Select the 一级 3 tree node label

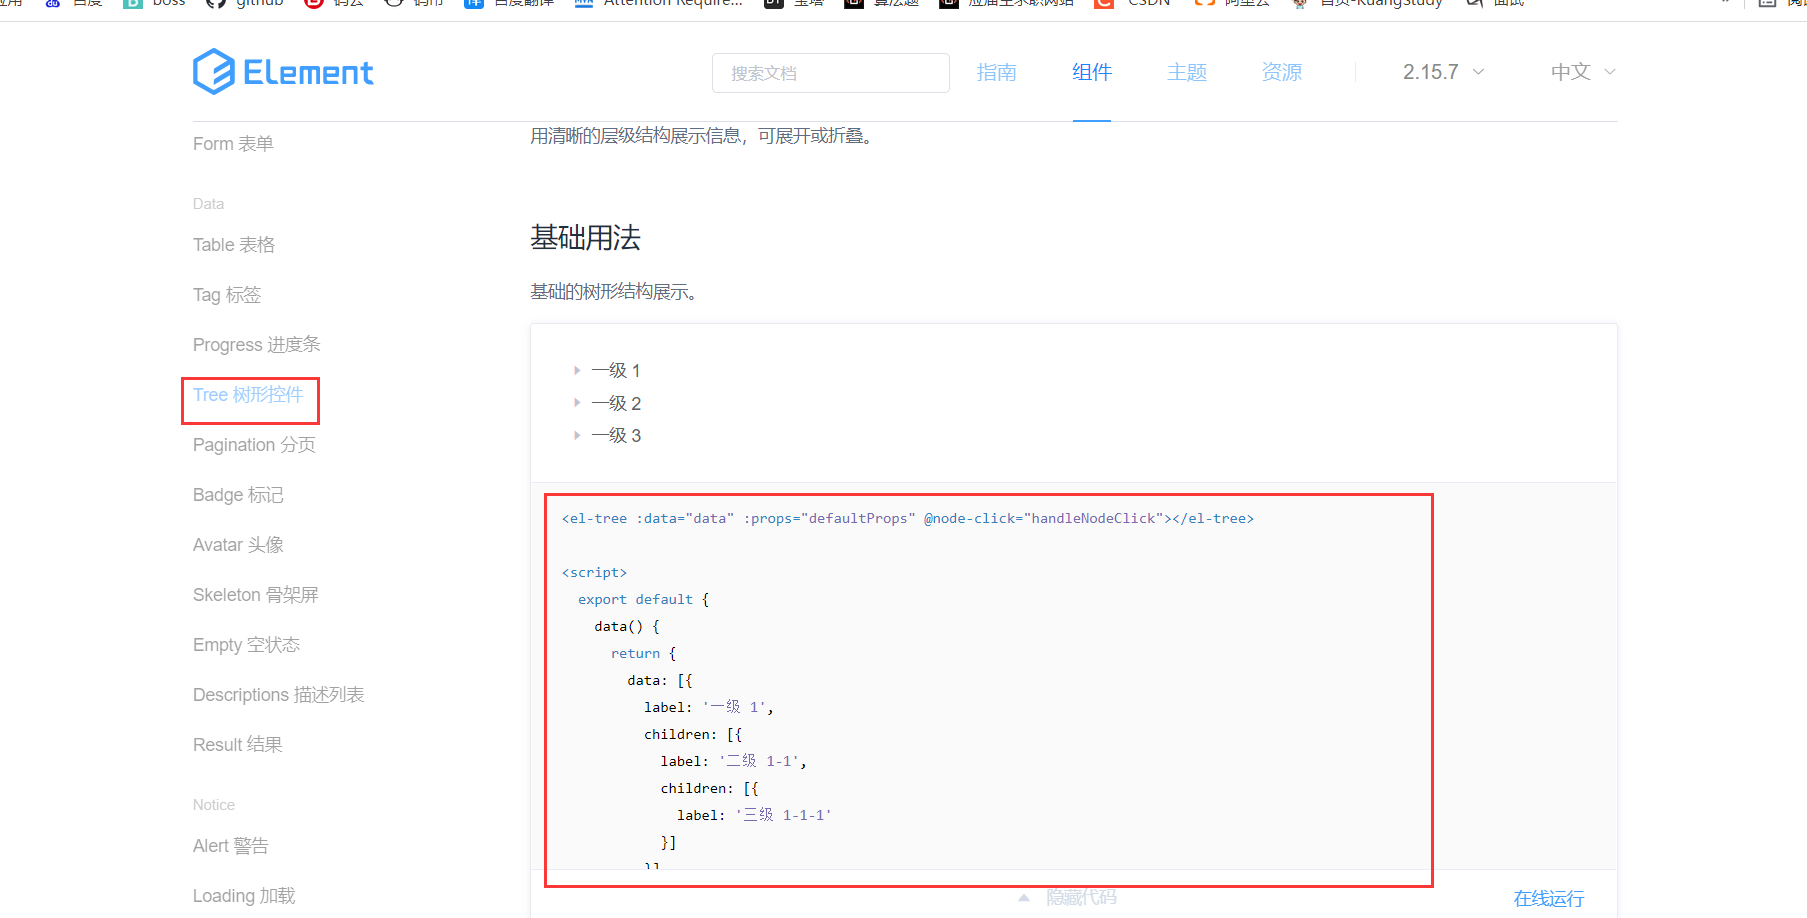[616, 436]
